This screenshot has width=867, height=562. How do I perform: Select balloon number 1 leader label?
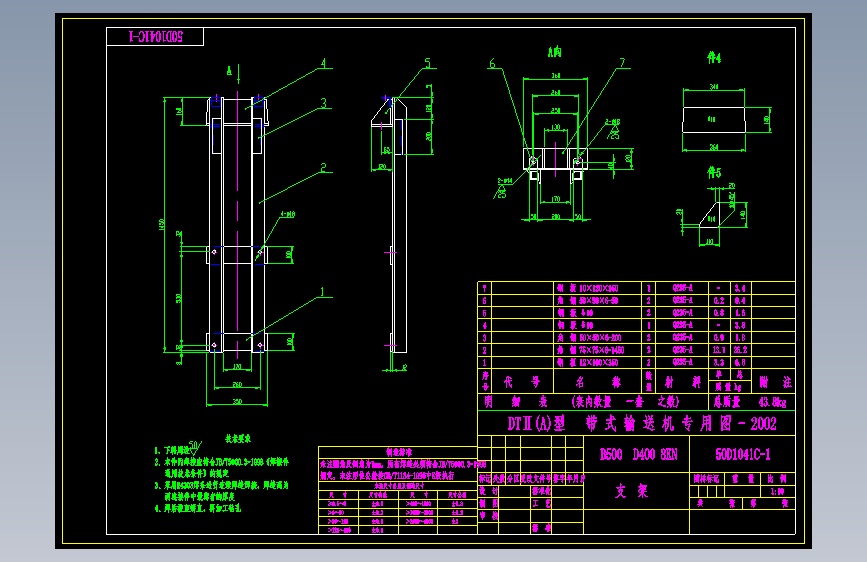(x=322, y=292)
